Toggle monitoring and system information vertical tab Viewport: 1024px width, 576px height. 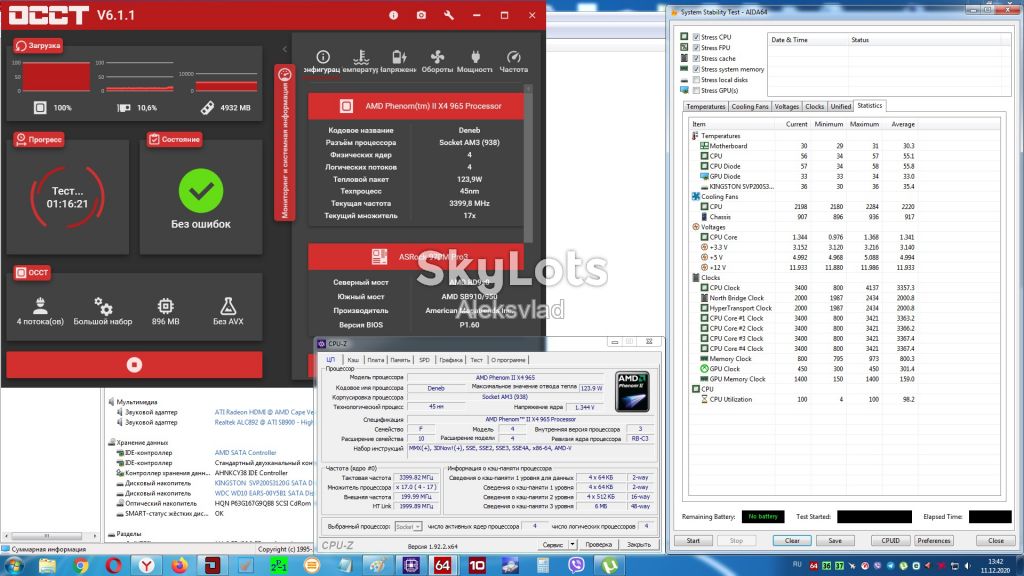point(285,142)
